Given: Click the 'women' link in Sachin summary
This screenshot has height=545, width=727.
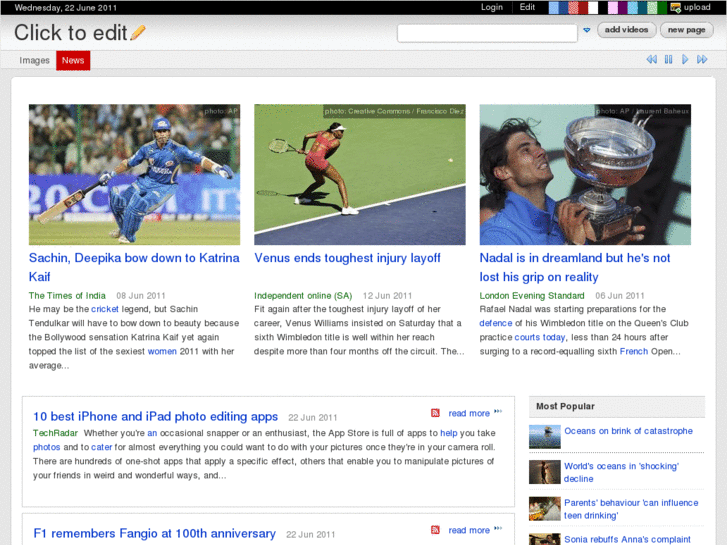Looking at the screenshot, I should (x=162, y=351).
